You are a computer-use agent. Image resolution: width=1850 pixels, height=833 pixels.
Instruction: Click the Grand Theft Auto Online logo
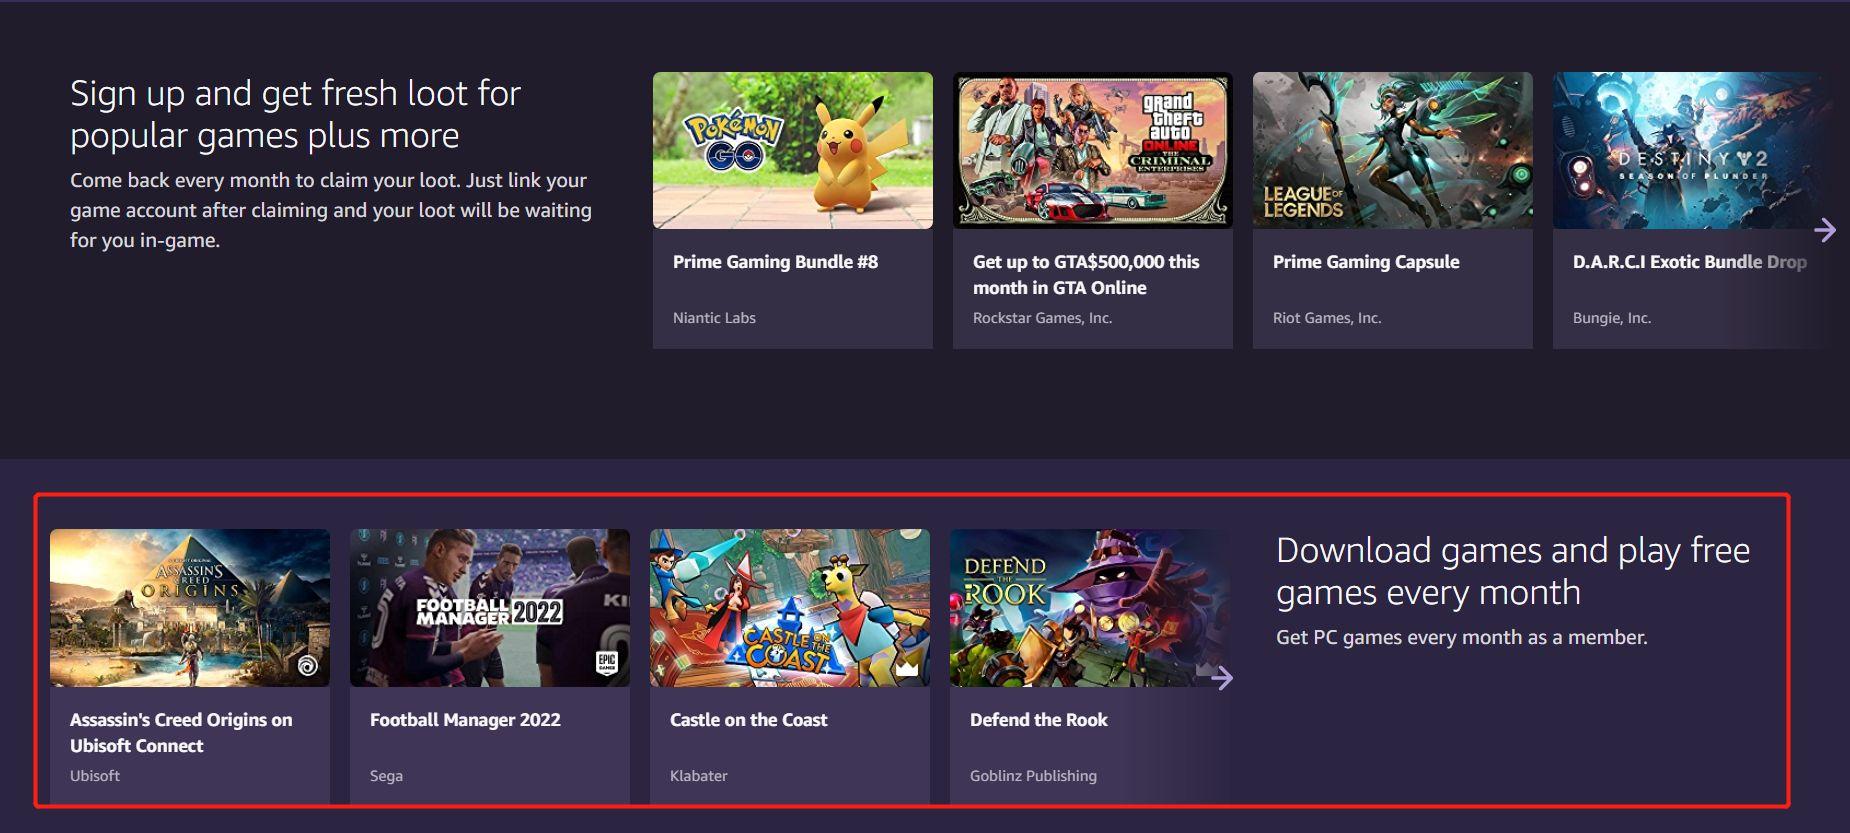pos(1170,132)
